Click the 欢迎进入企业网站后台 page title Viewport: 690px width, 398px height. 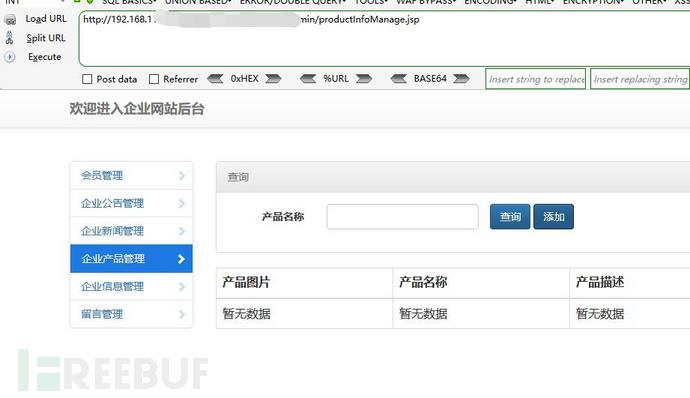pyautogui.click(x=137, y=109)
